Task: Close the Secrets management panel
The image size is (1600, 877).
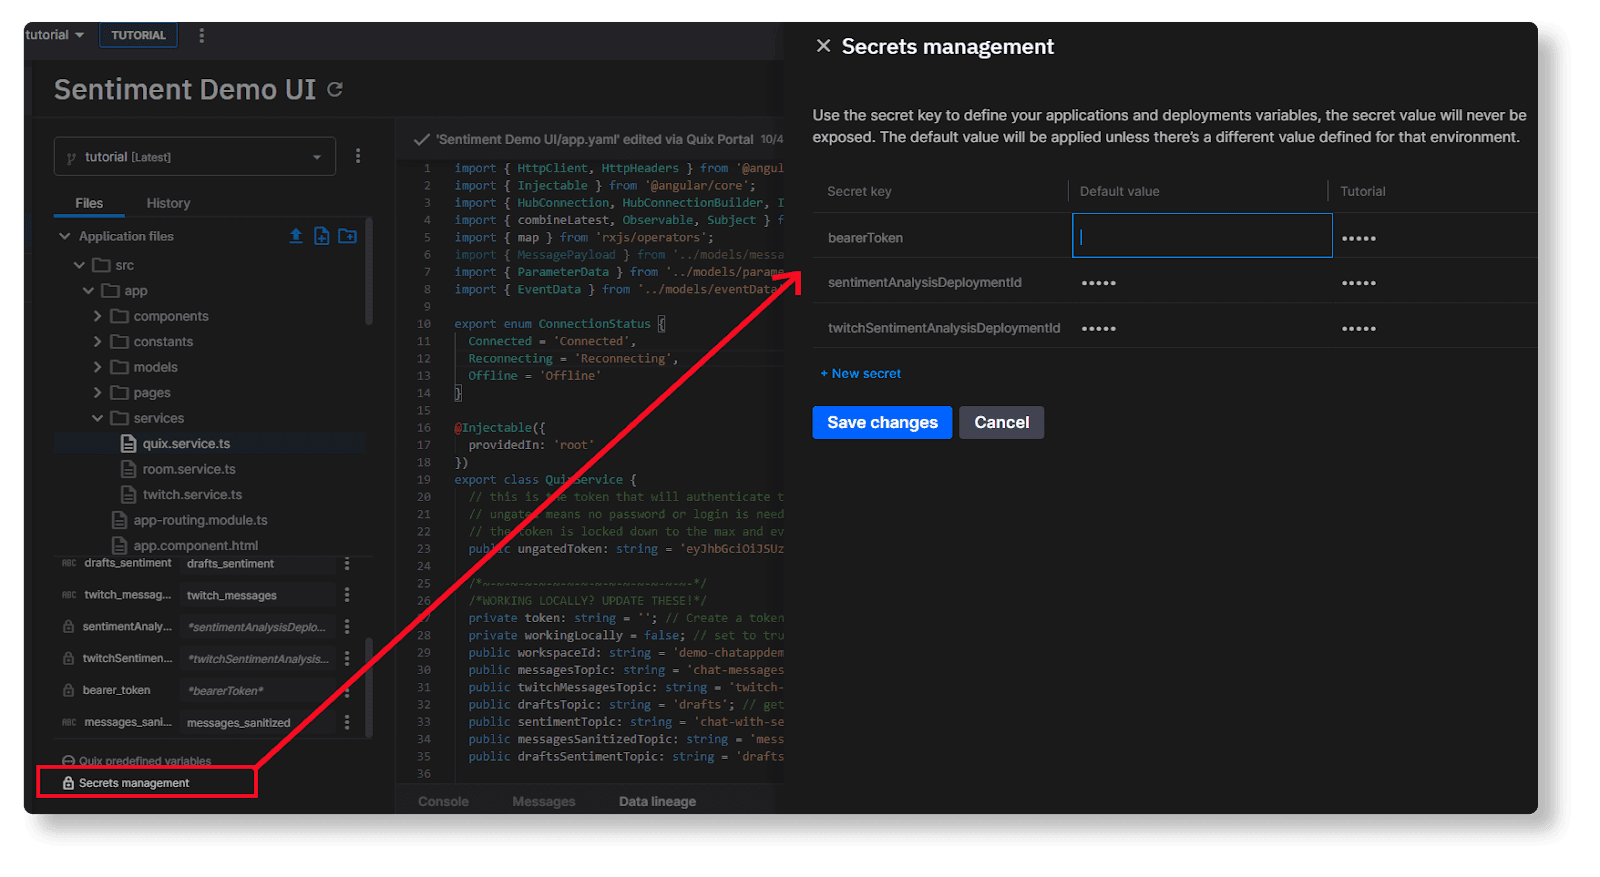Action: pos(823,46)
